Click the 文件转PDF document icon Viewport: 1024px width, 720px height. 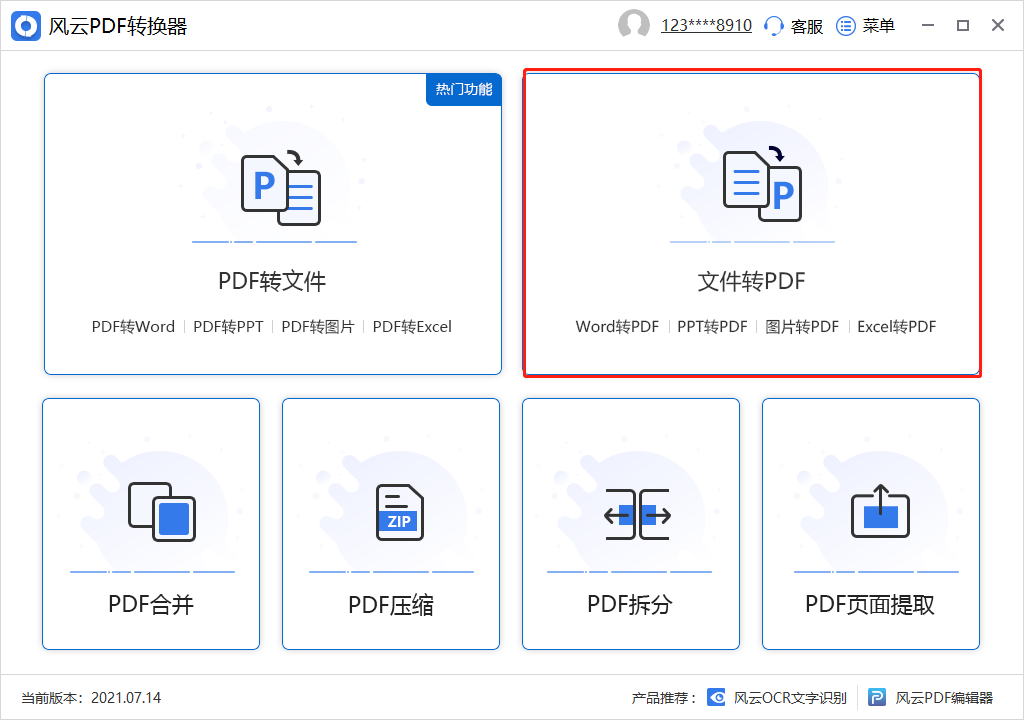click(762, 186)
